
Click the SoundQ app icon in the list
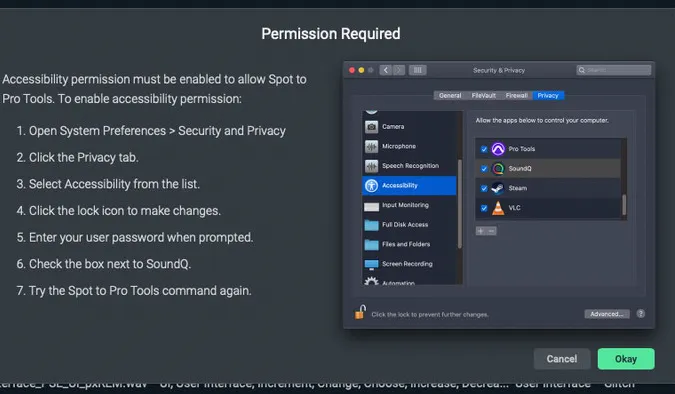[498, 168]
